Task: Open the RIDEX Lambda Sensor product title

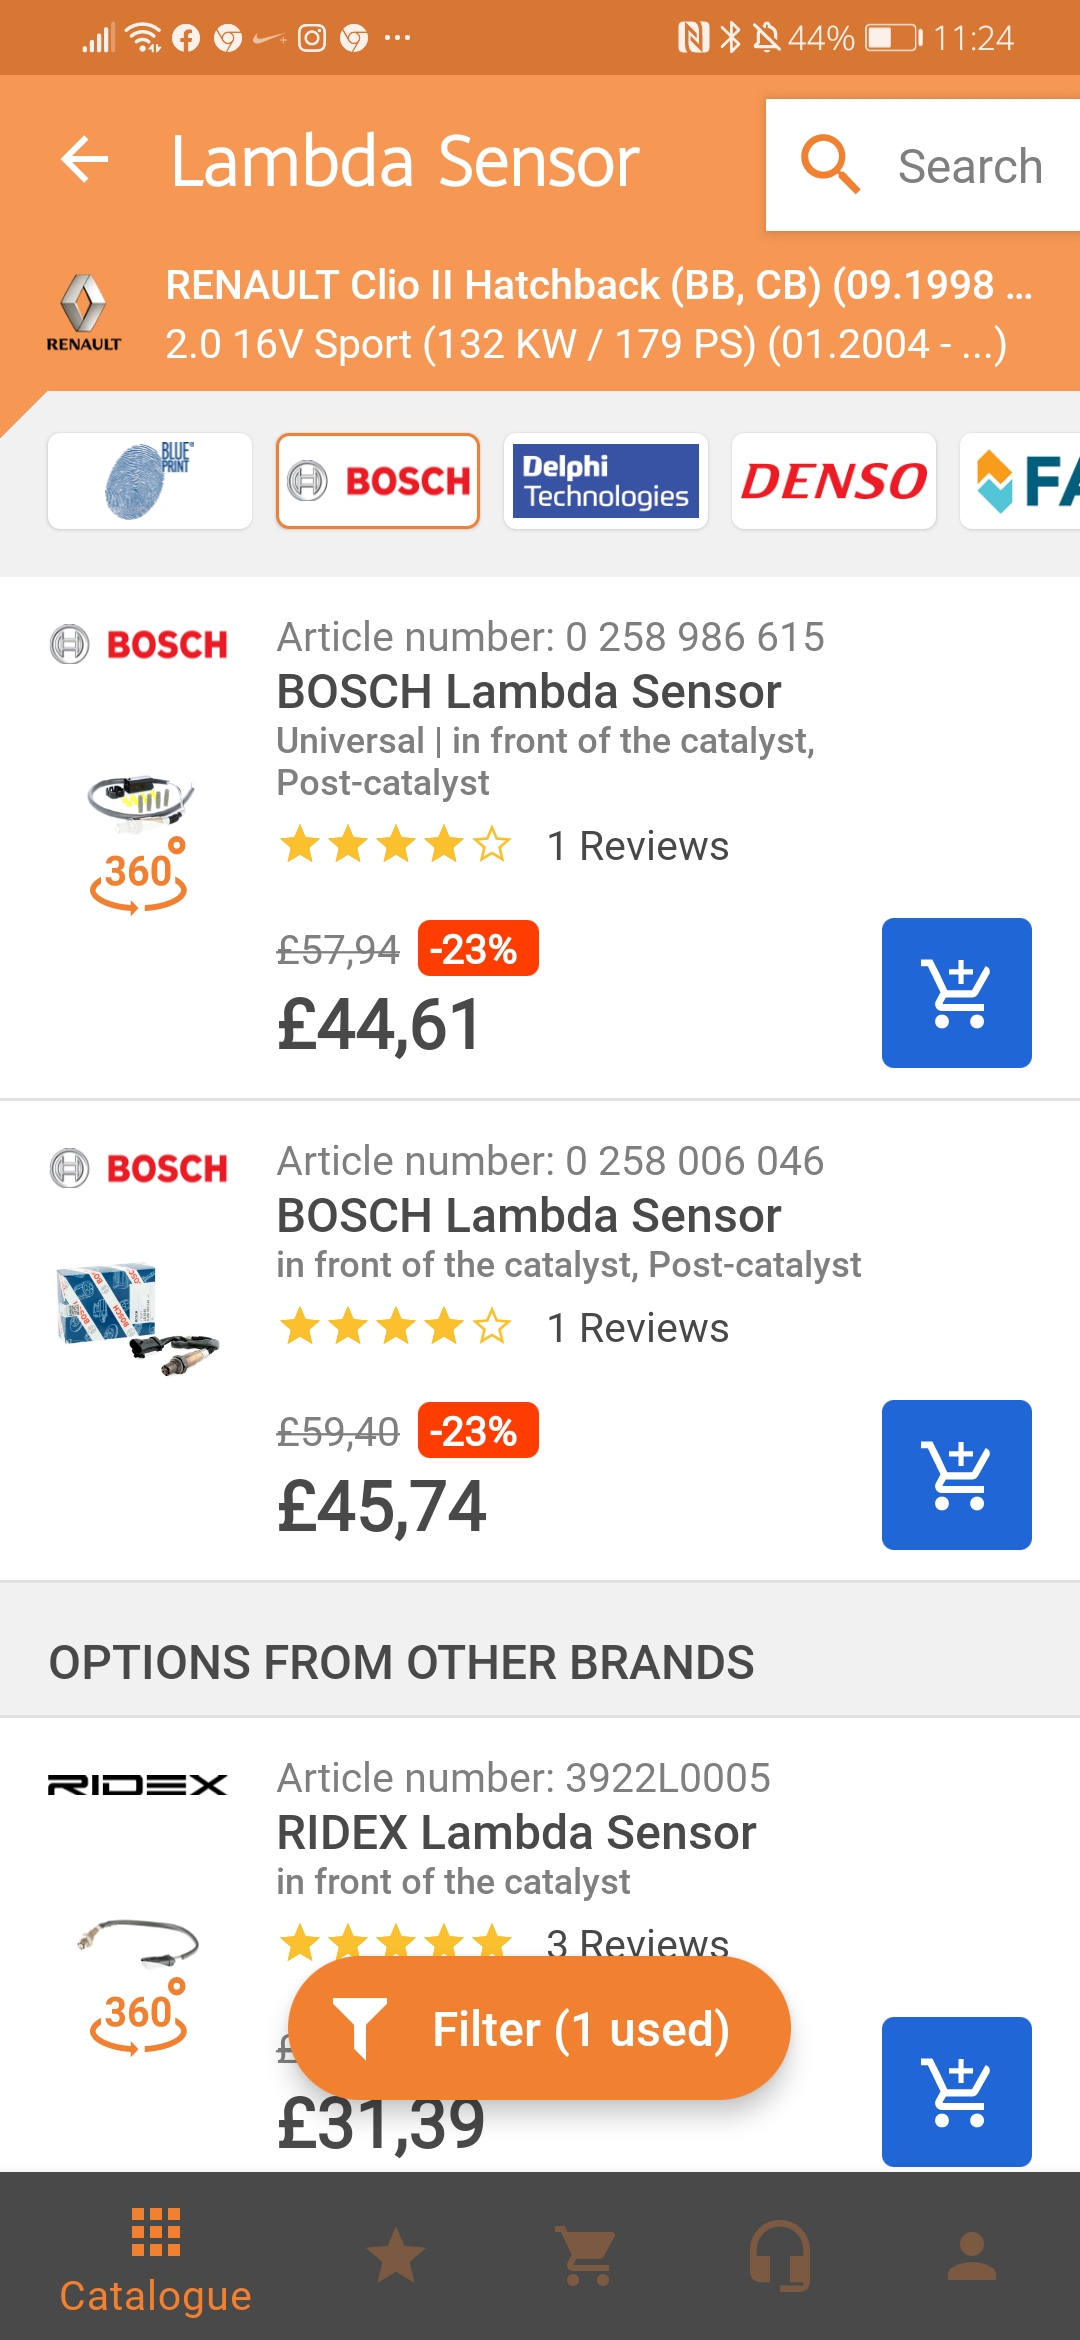Action: (x=516, y=1833)
